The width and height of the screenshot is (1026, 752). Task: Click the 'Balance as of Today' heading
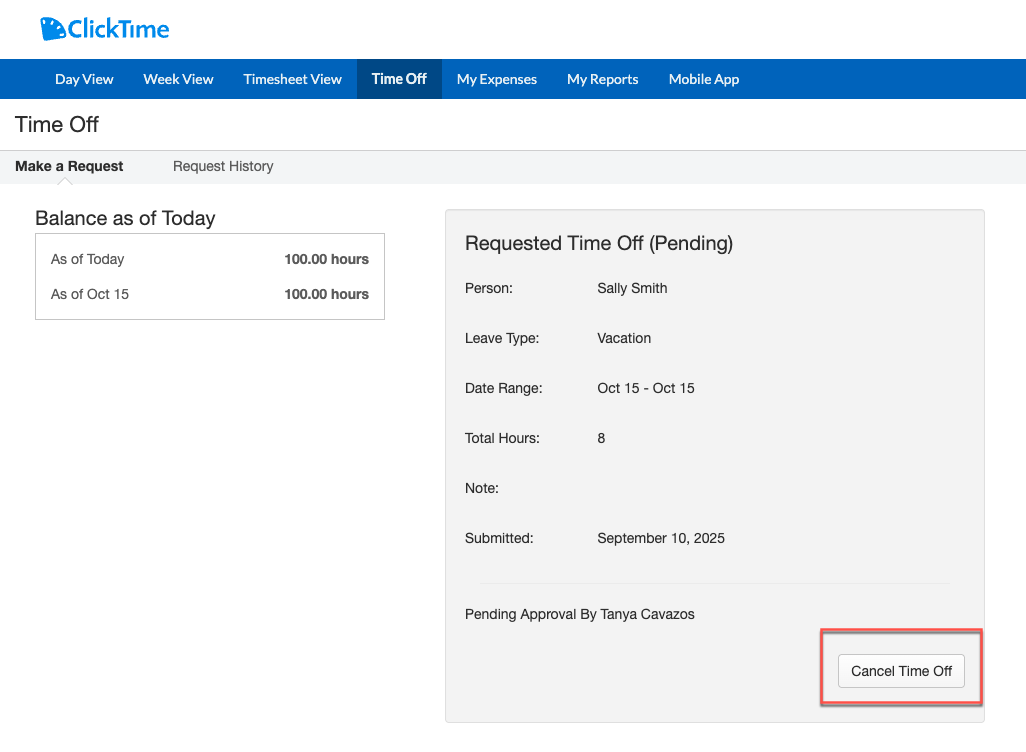[125, 218]
